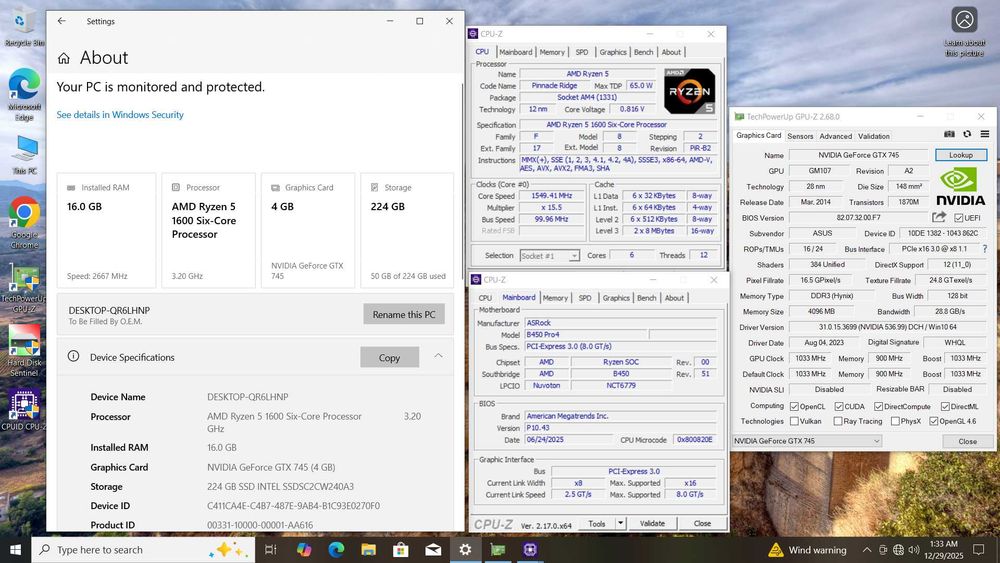Open the Recycle Bin desktop icon
1000x563 pixels.
pos(23,27)
